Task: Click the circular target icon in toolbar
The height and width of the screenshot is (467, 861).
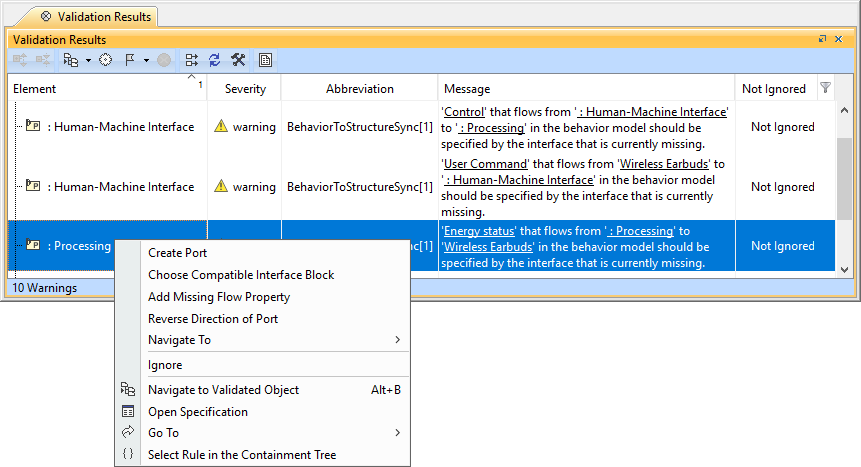Action: click(x=106, y=60)
